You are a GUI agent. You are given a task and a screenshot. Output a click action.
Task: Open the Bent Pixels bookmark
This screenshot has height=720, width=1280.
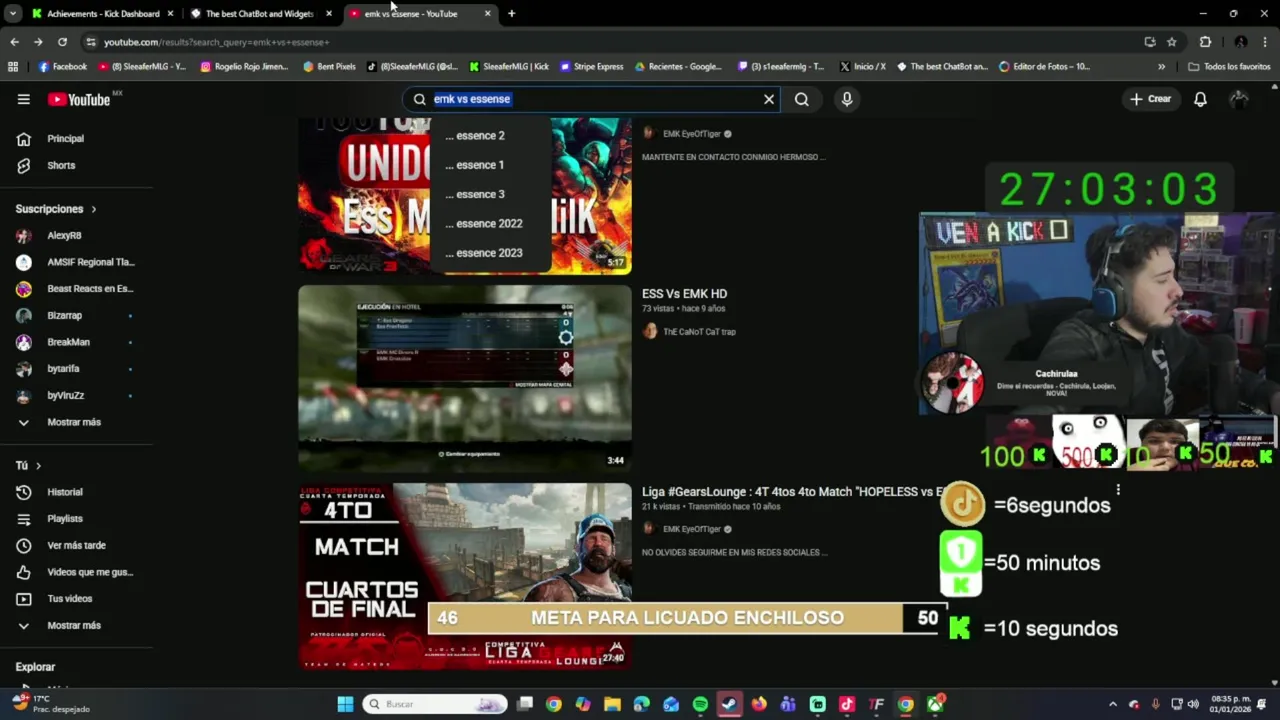329,67
